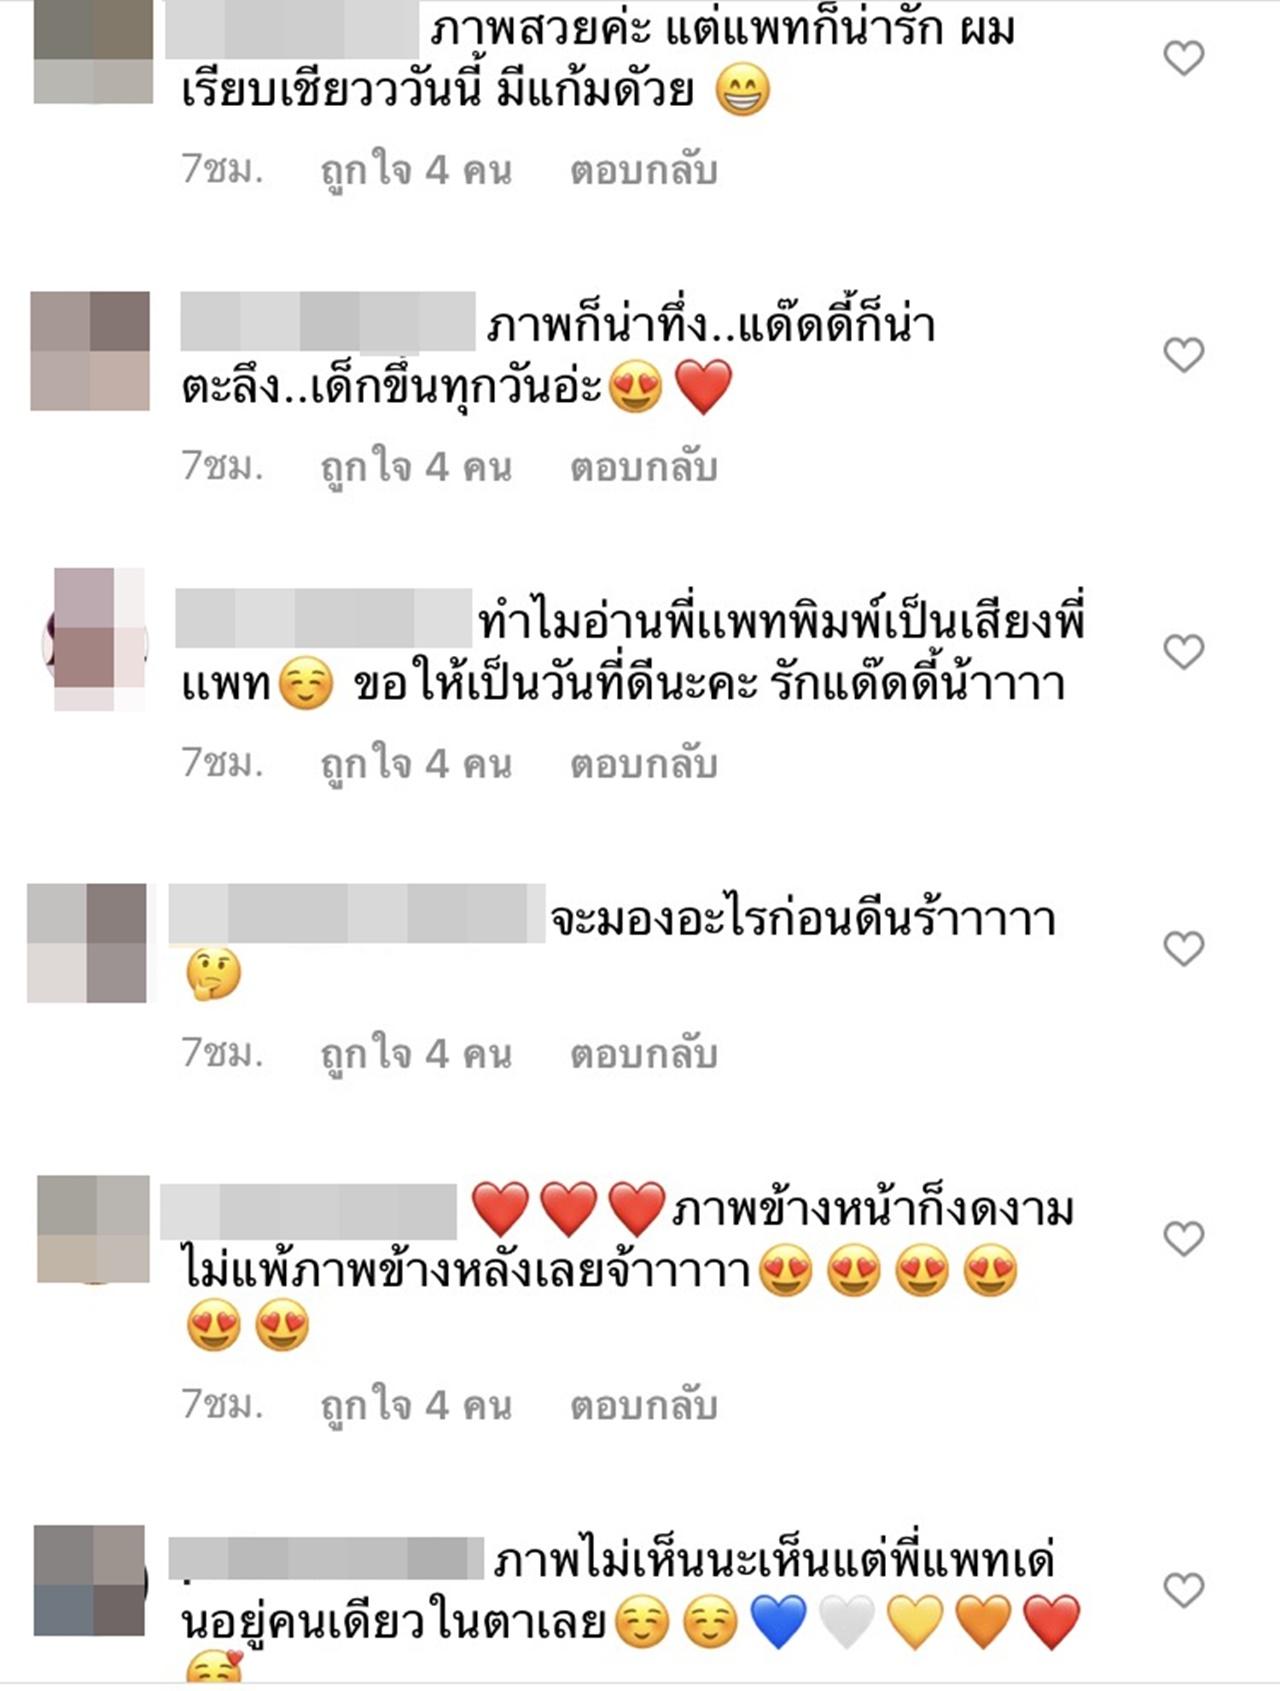Viewport: 1280px width, 1691px height.
Task: Click ตอบกลับ under the แด๊ดดี้ก็น่าตะลึง comment
Action: [644, 467]
